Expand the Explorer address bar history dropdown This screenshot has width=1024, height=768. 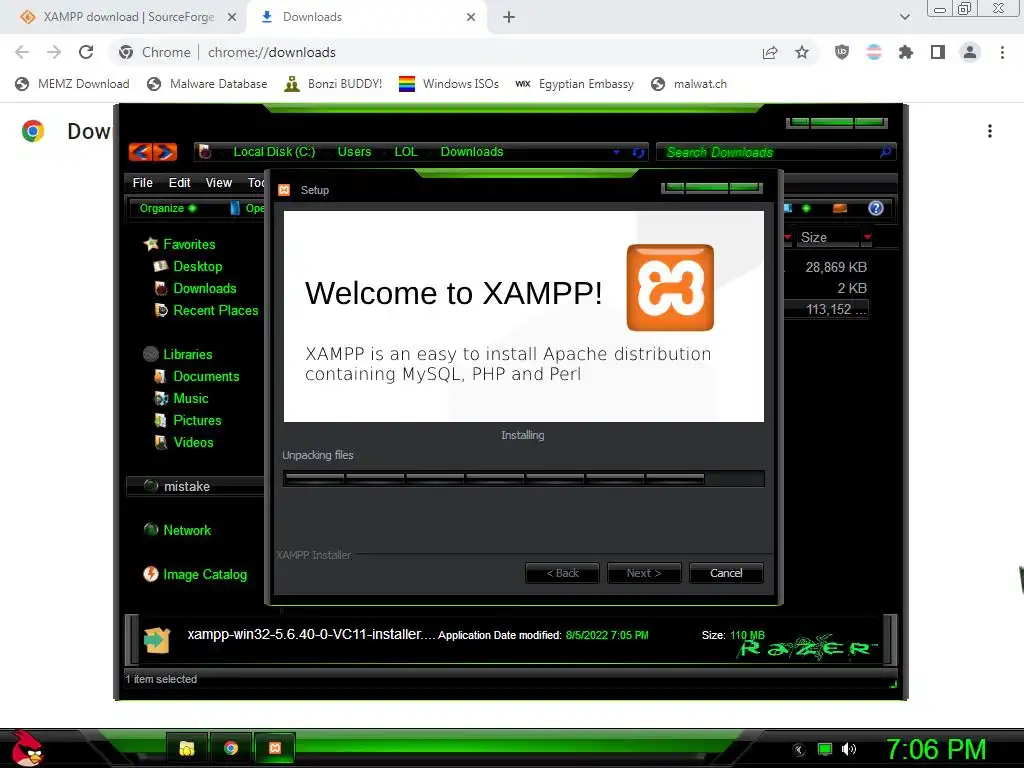[616, 152]
